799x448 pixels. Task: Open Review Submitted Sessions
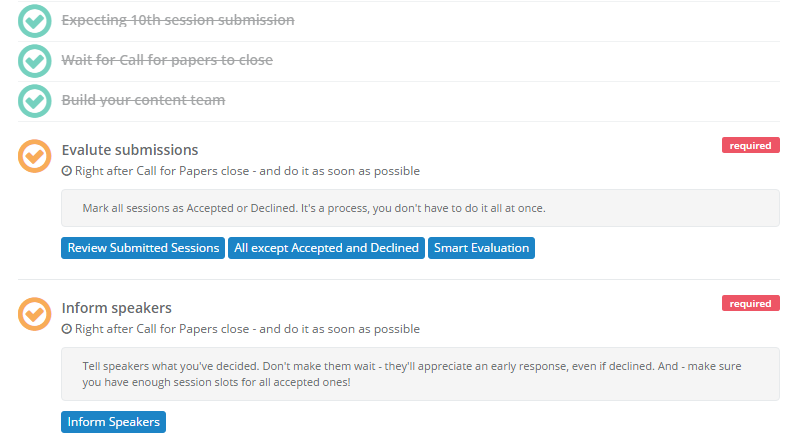[143, 248]
